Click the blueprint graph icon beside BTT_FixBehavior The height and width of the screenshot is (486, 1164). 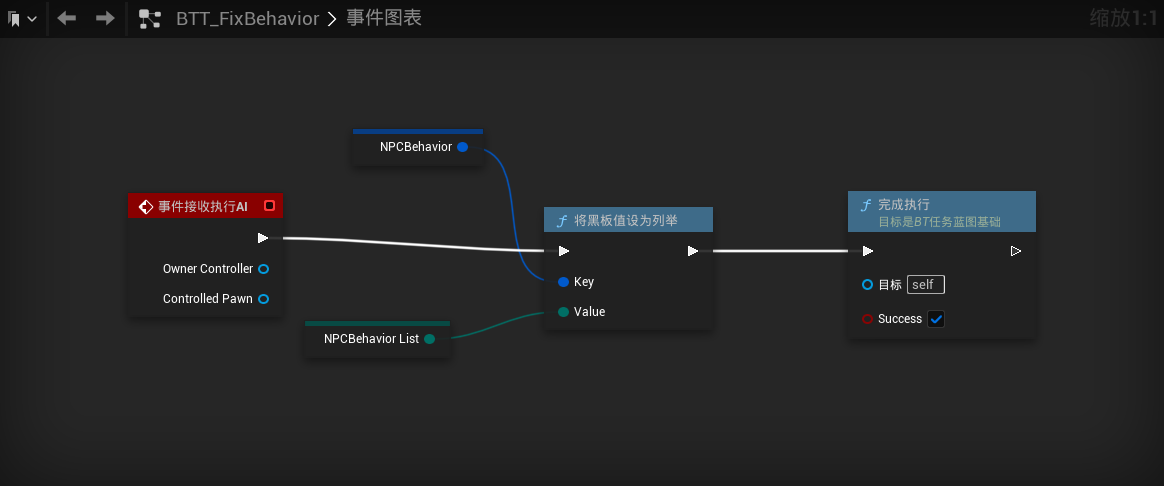(x=150, y=19)
